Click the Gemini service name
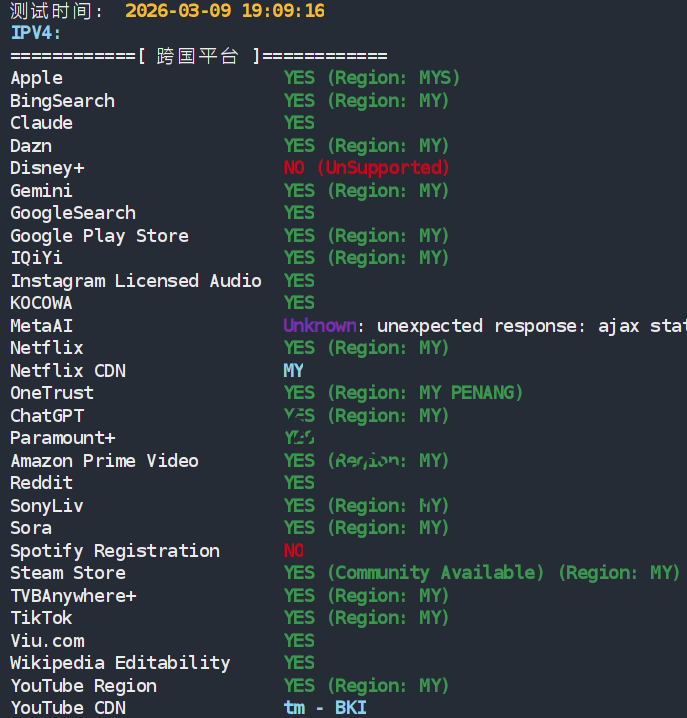 (41, 191)
